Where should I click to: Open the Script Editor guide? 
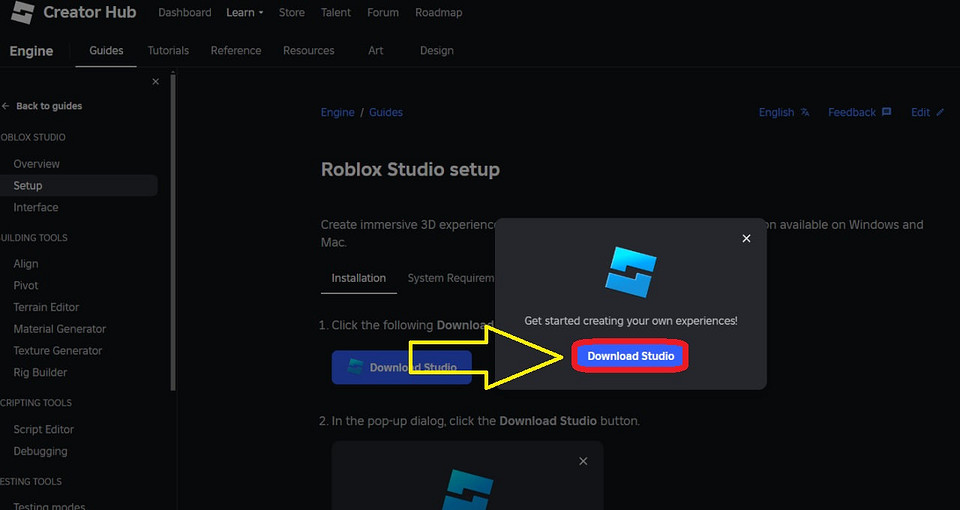[x=44, y=430]
